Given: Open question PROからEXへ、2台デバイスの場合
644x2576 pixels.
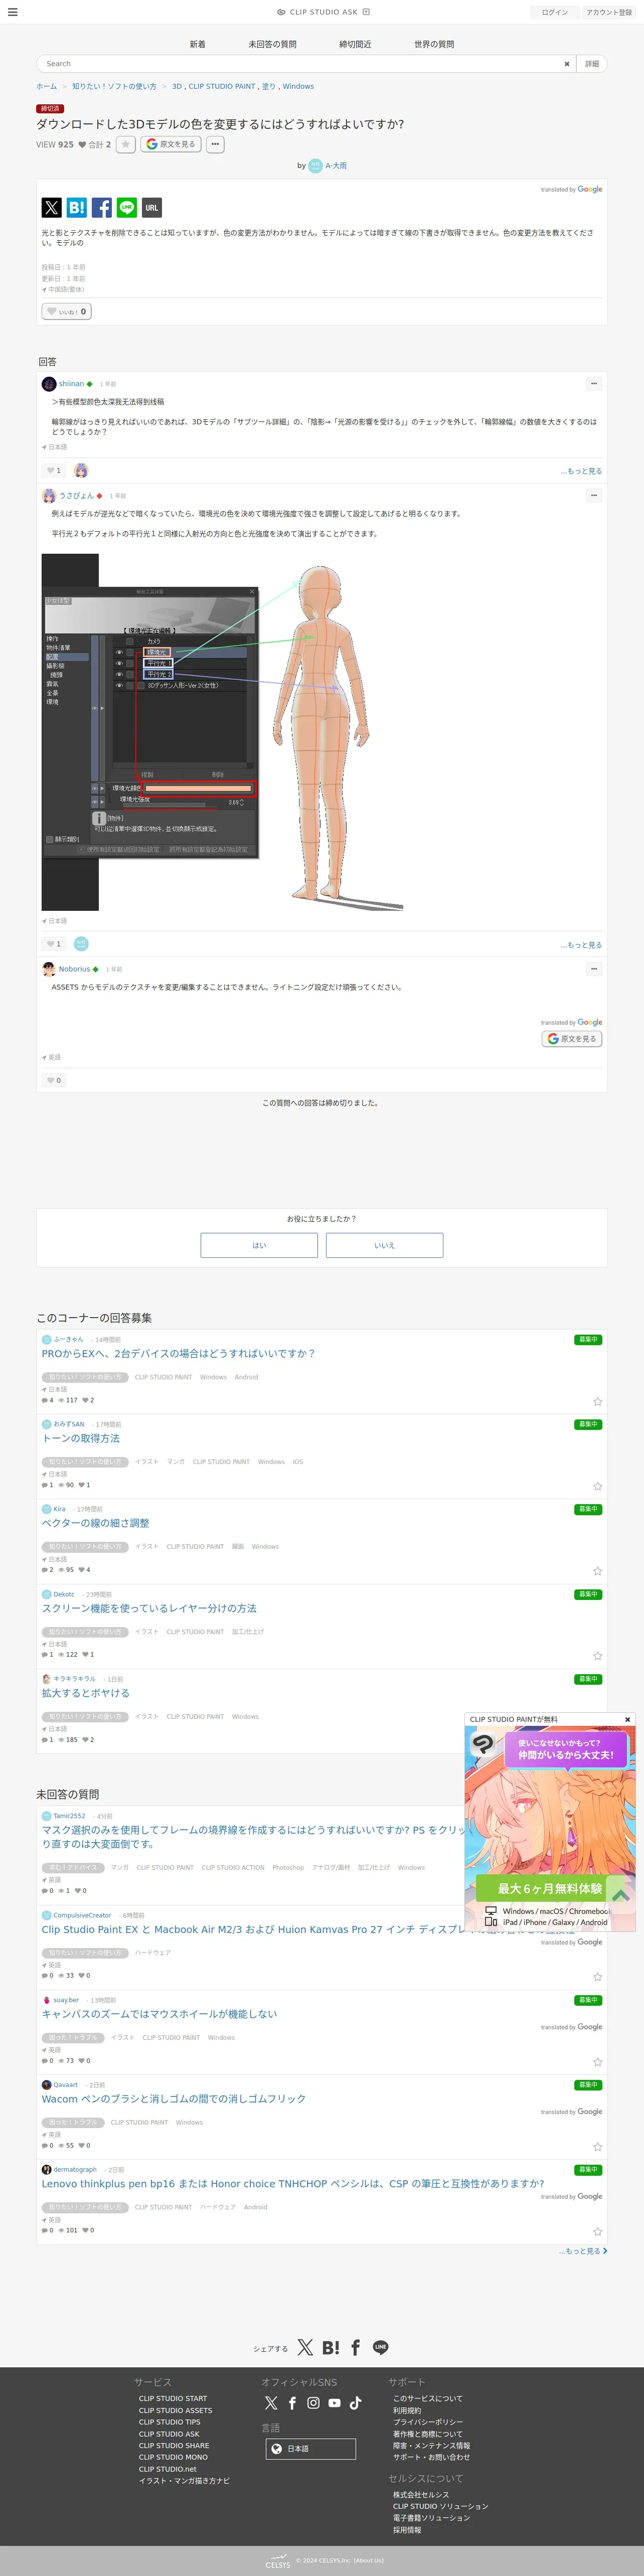Looking at the screenshot, I should coord(178,1354).
